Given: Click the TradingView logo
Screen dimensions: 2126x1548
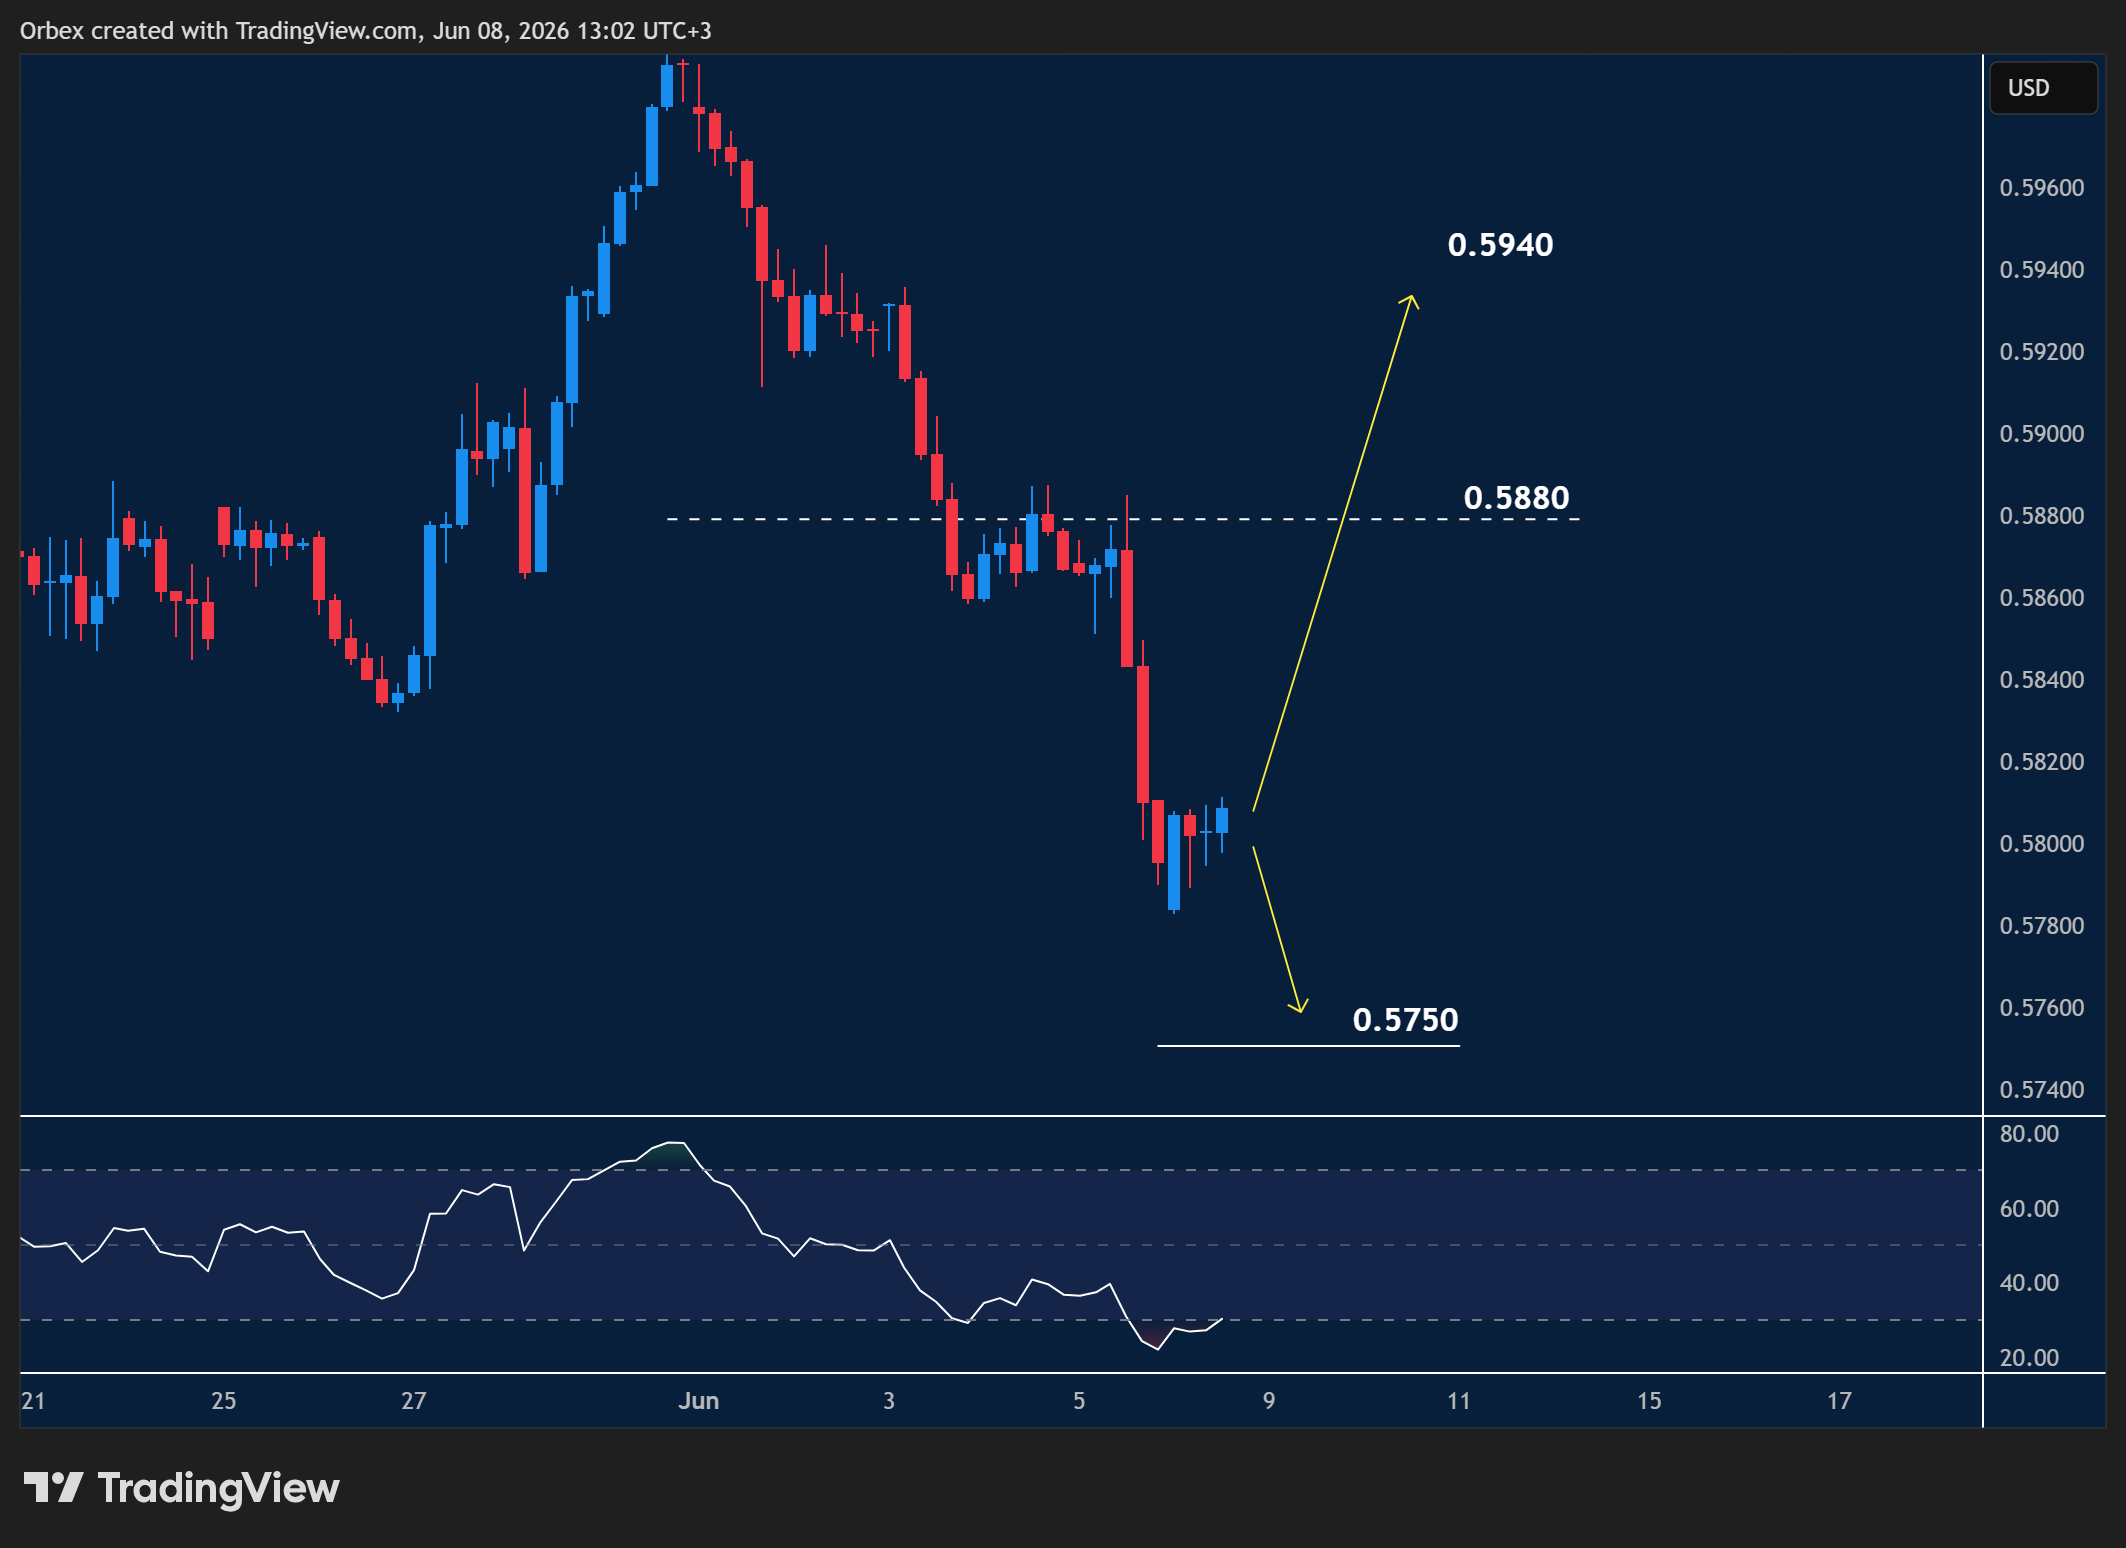Looking at the screenshot, I should point(181,1488).
